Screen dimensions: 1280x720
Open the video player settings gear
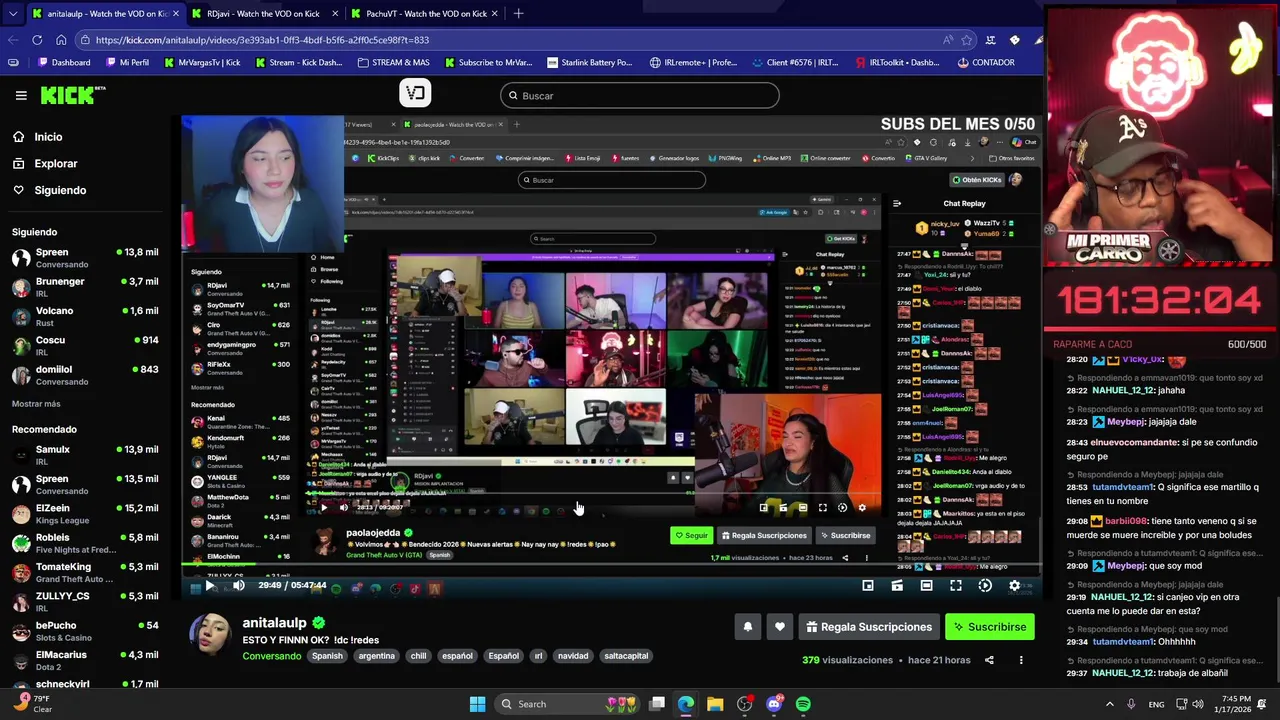[x=1014, y=586]
